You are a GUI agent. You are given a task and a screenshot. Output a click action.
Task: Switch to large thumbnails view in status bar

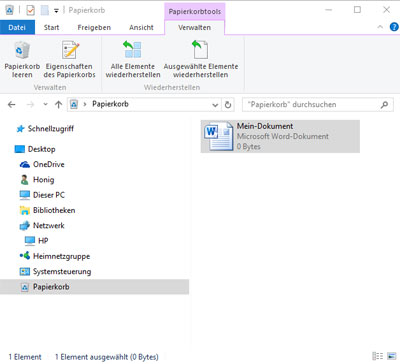(x=391, y=356)
